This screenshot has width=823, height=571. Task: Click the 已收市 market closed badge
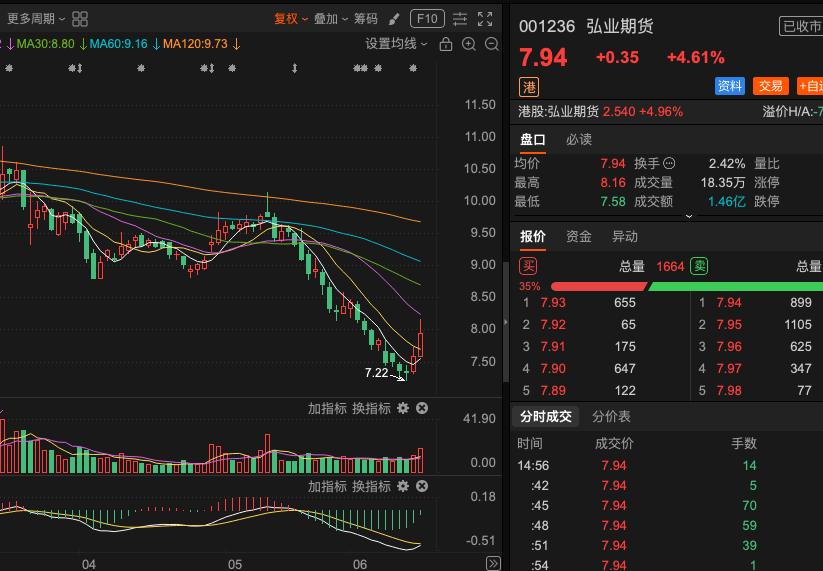click(801, 26)
